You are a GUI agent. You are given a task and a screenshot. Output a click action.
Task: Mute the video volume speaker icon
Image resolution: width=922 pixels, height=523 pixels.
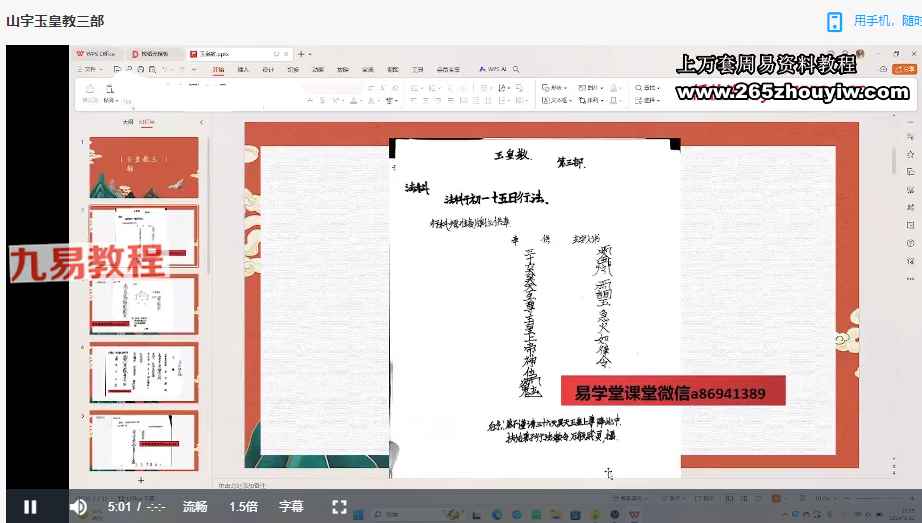point(78,507)
